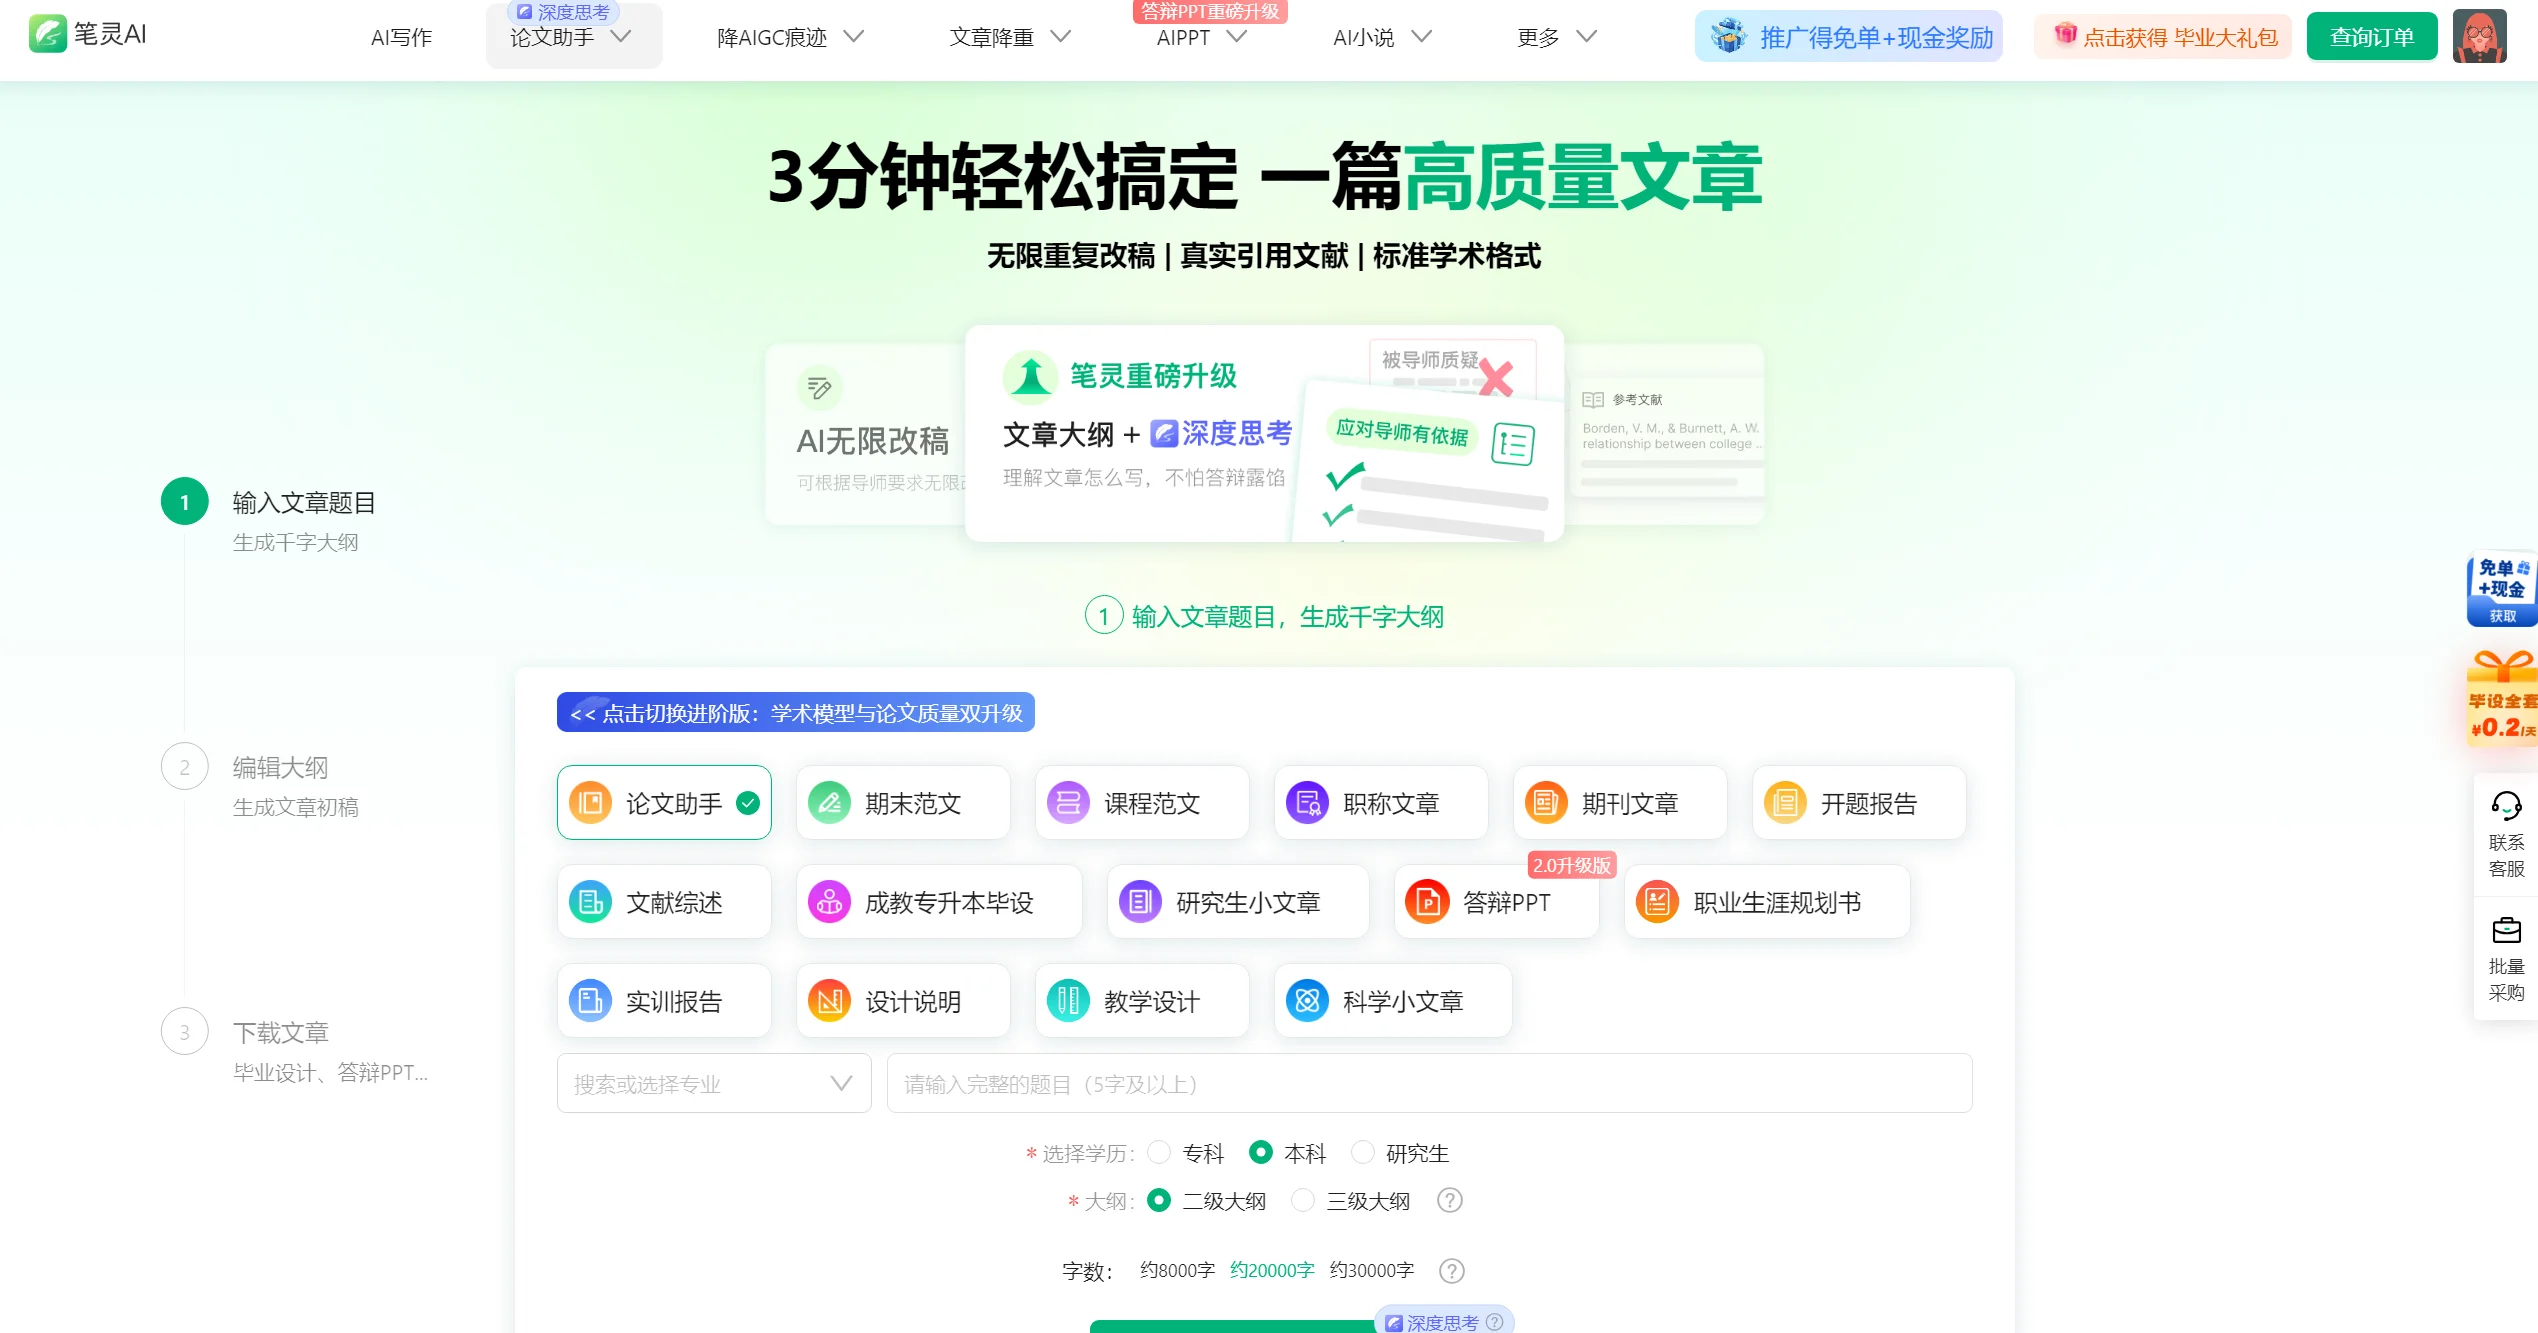Choose the 文献综述 writing type
Screen dimensions: 2538x1333
click(663, 901)
